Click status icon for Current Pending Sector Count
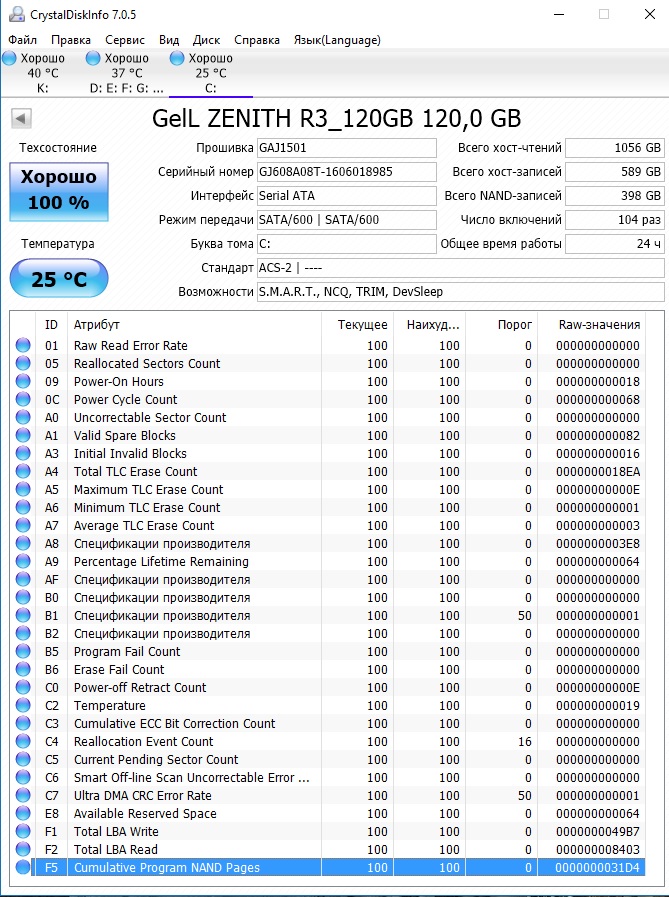 pos(23,759)
